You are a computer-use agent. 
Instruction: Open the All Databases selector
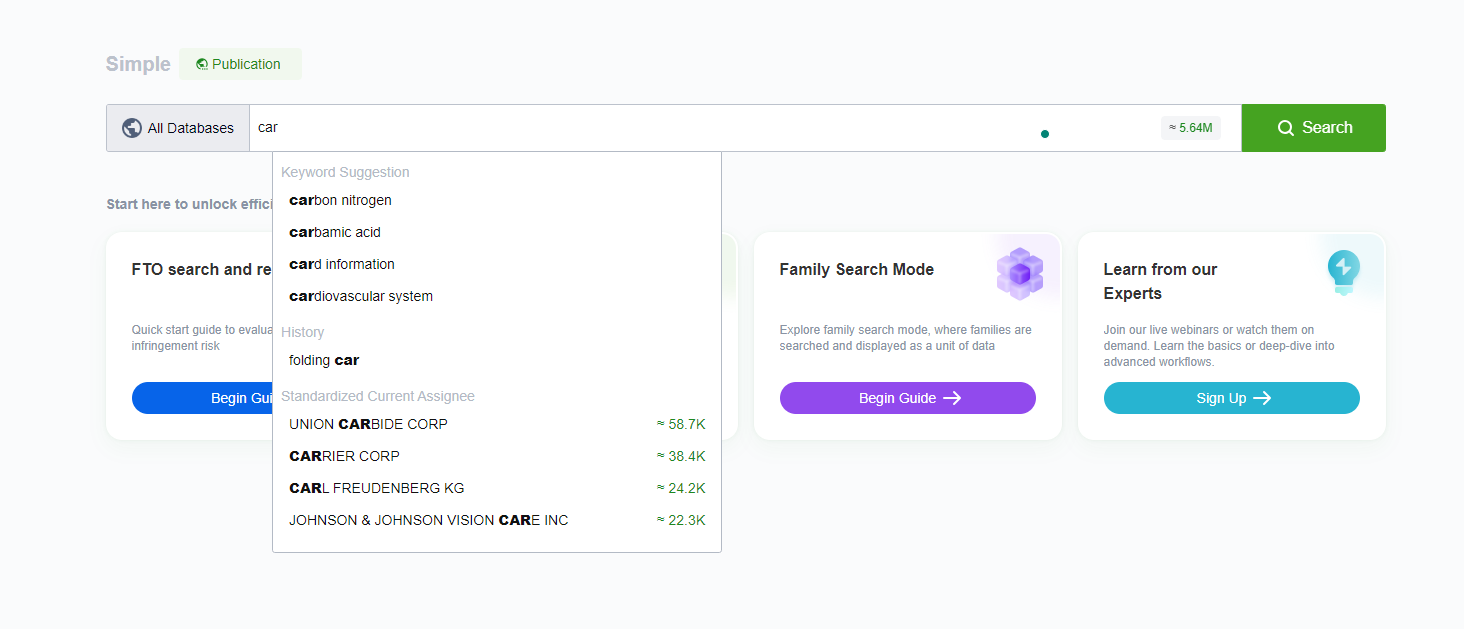point(178,128)
